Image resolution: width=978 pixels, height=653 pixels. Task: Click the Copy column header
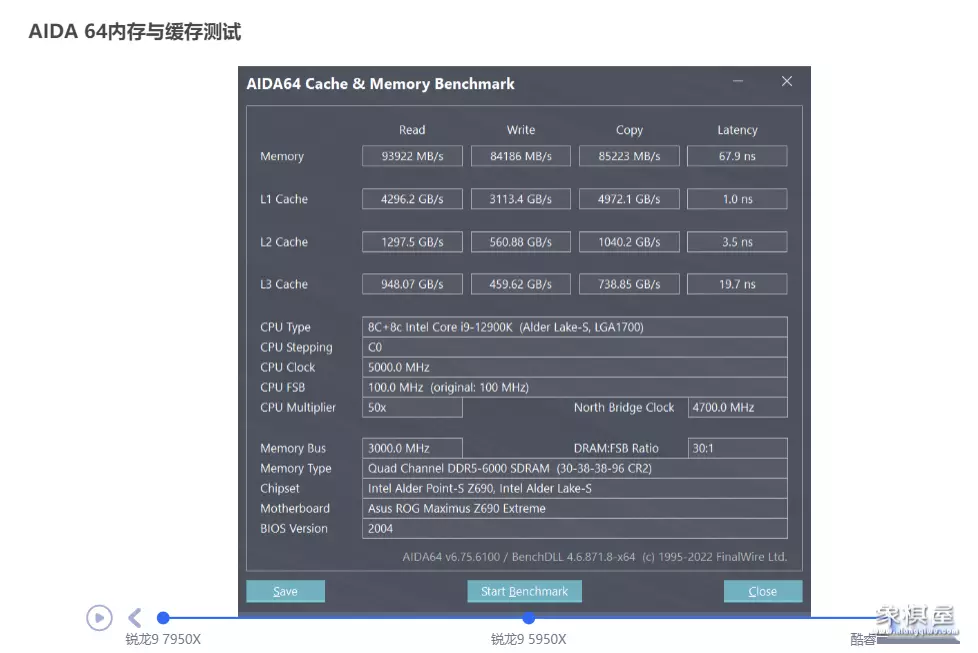click(x=629, y=130)
